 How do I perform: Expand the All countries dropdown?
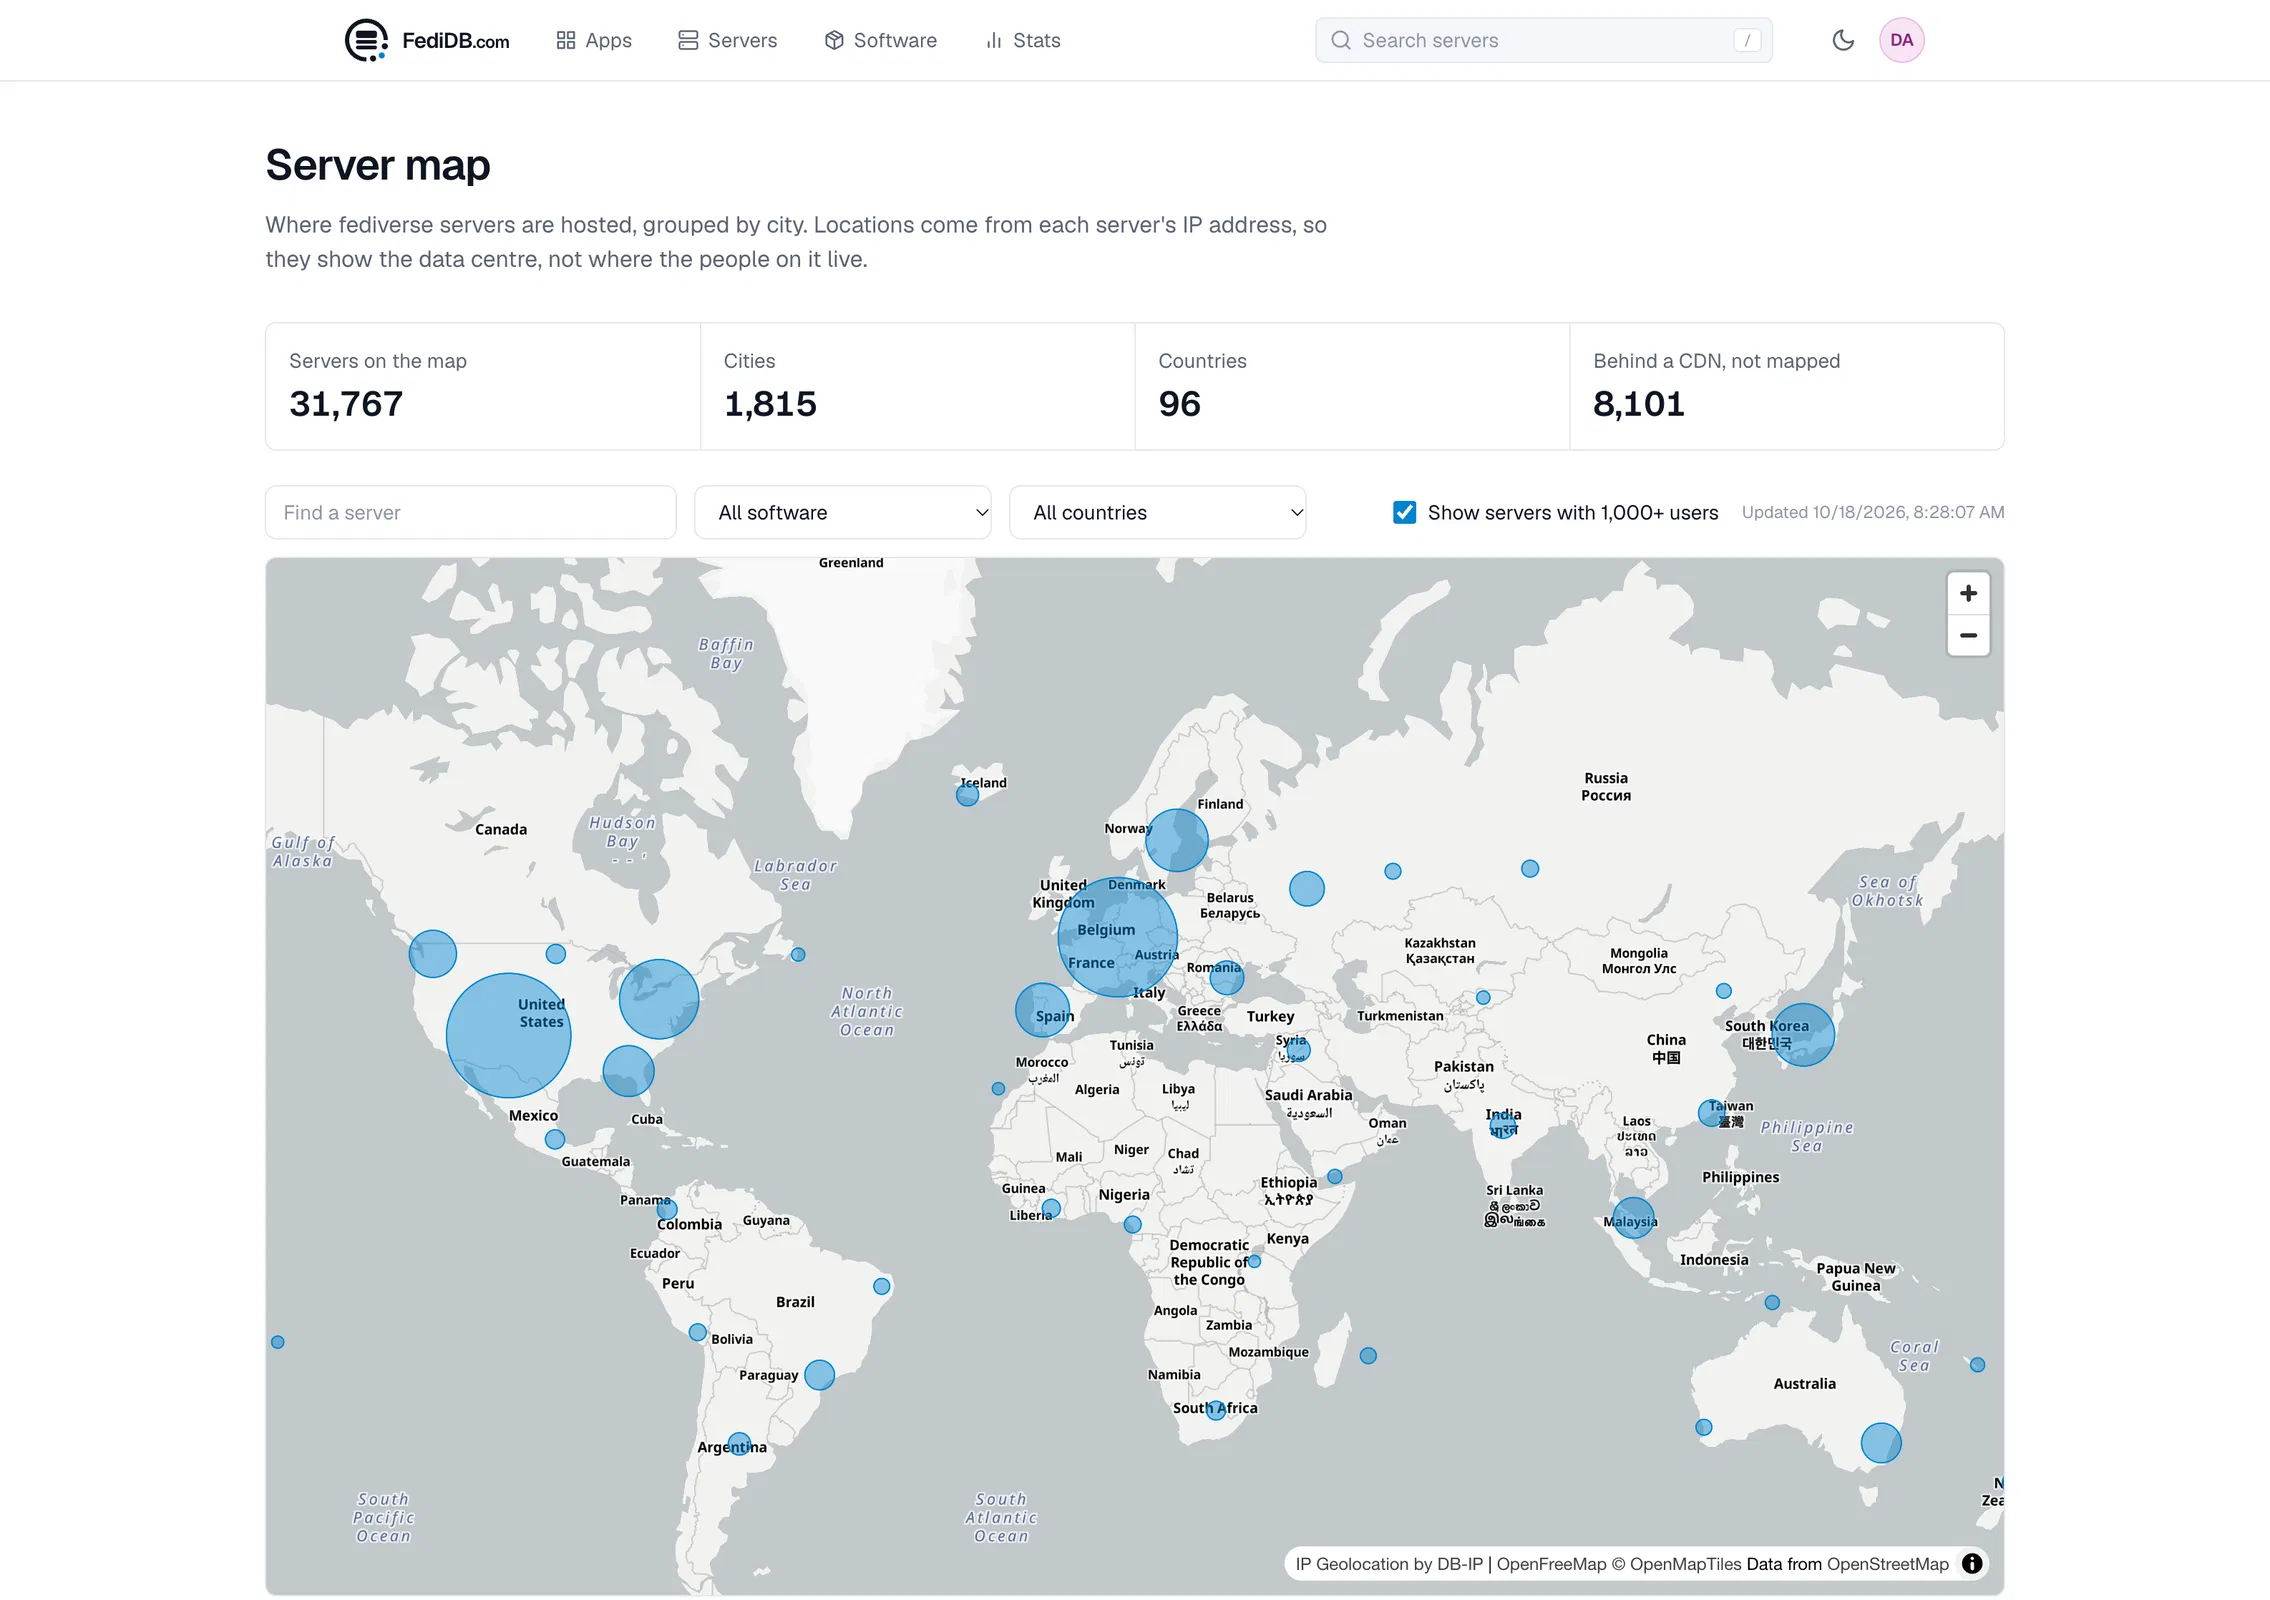1157,512
